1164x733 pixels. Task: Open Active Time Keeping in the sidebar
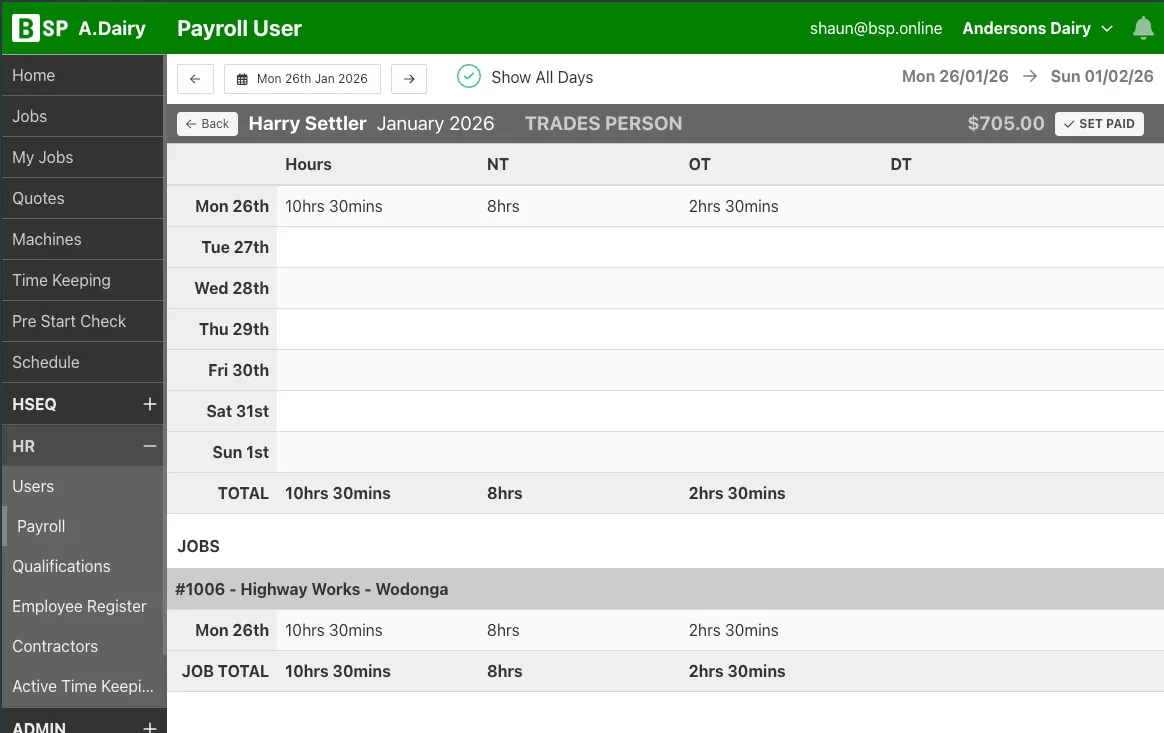[82, 687]
